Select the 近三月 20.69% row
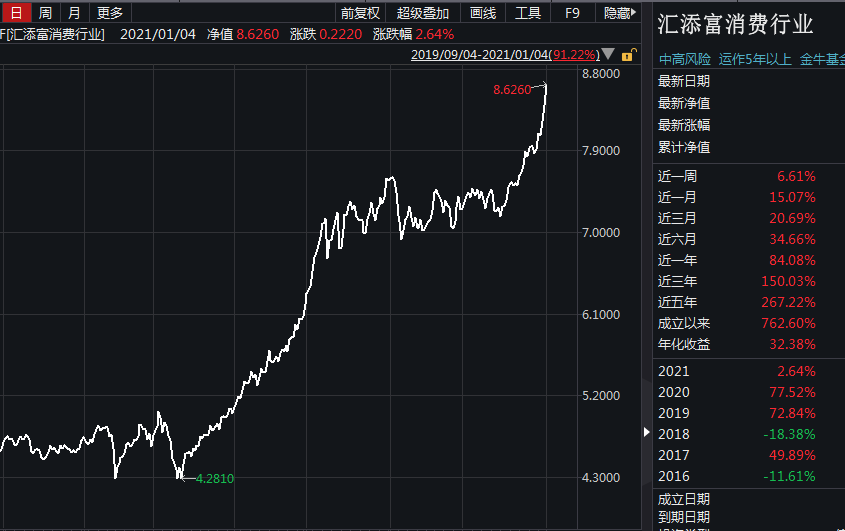 [737, 218]
